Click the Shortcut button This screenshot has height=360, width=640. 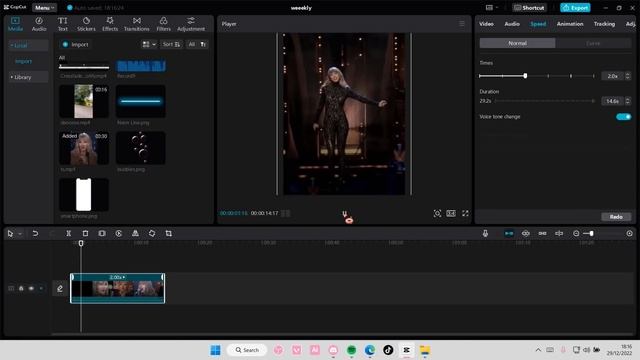529,8
